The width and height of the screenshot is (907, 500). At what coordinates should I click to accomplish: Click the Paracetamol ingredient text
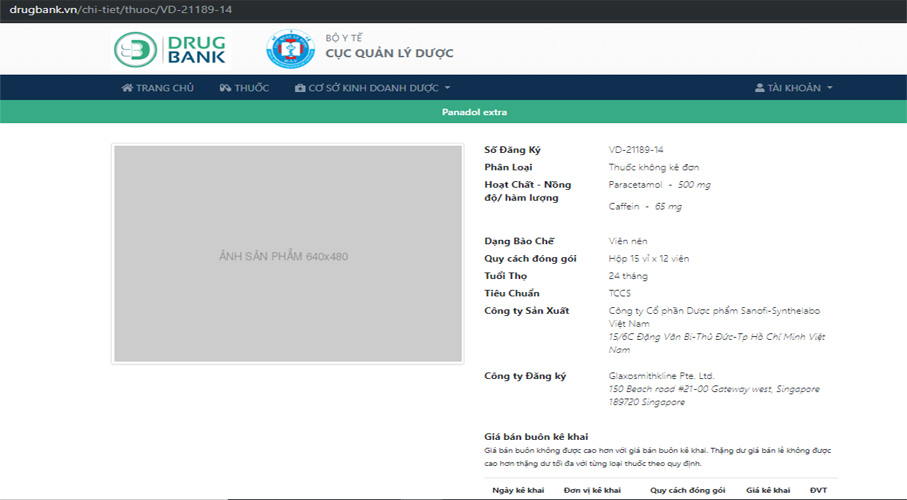point(635,185)
